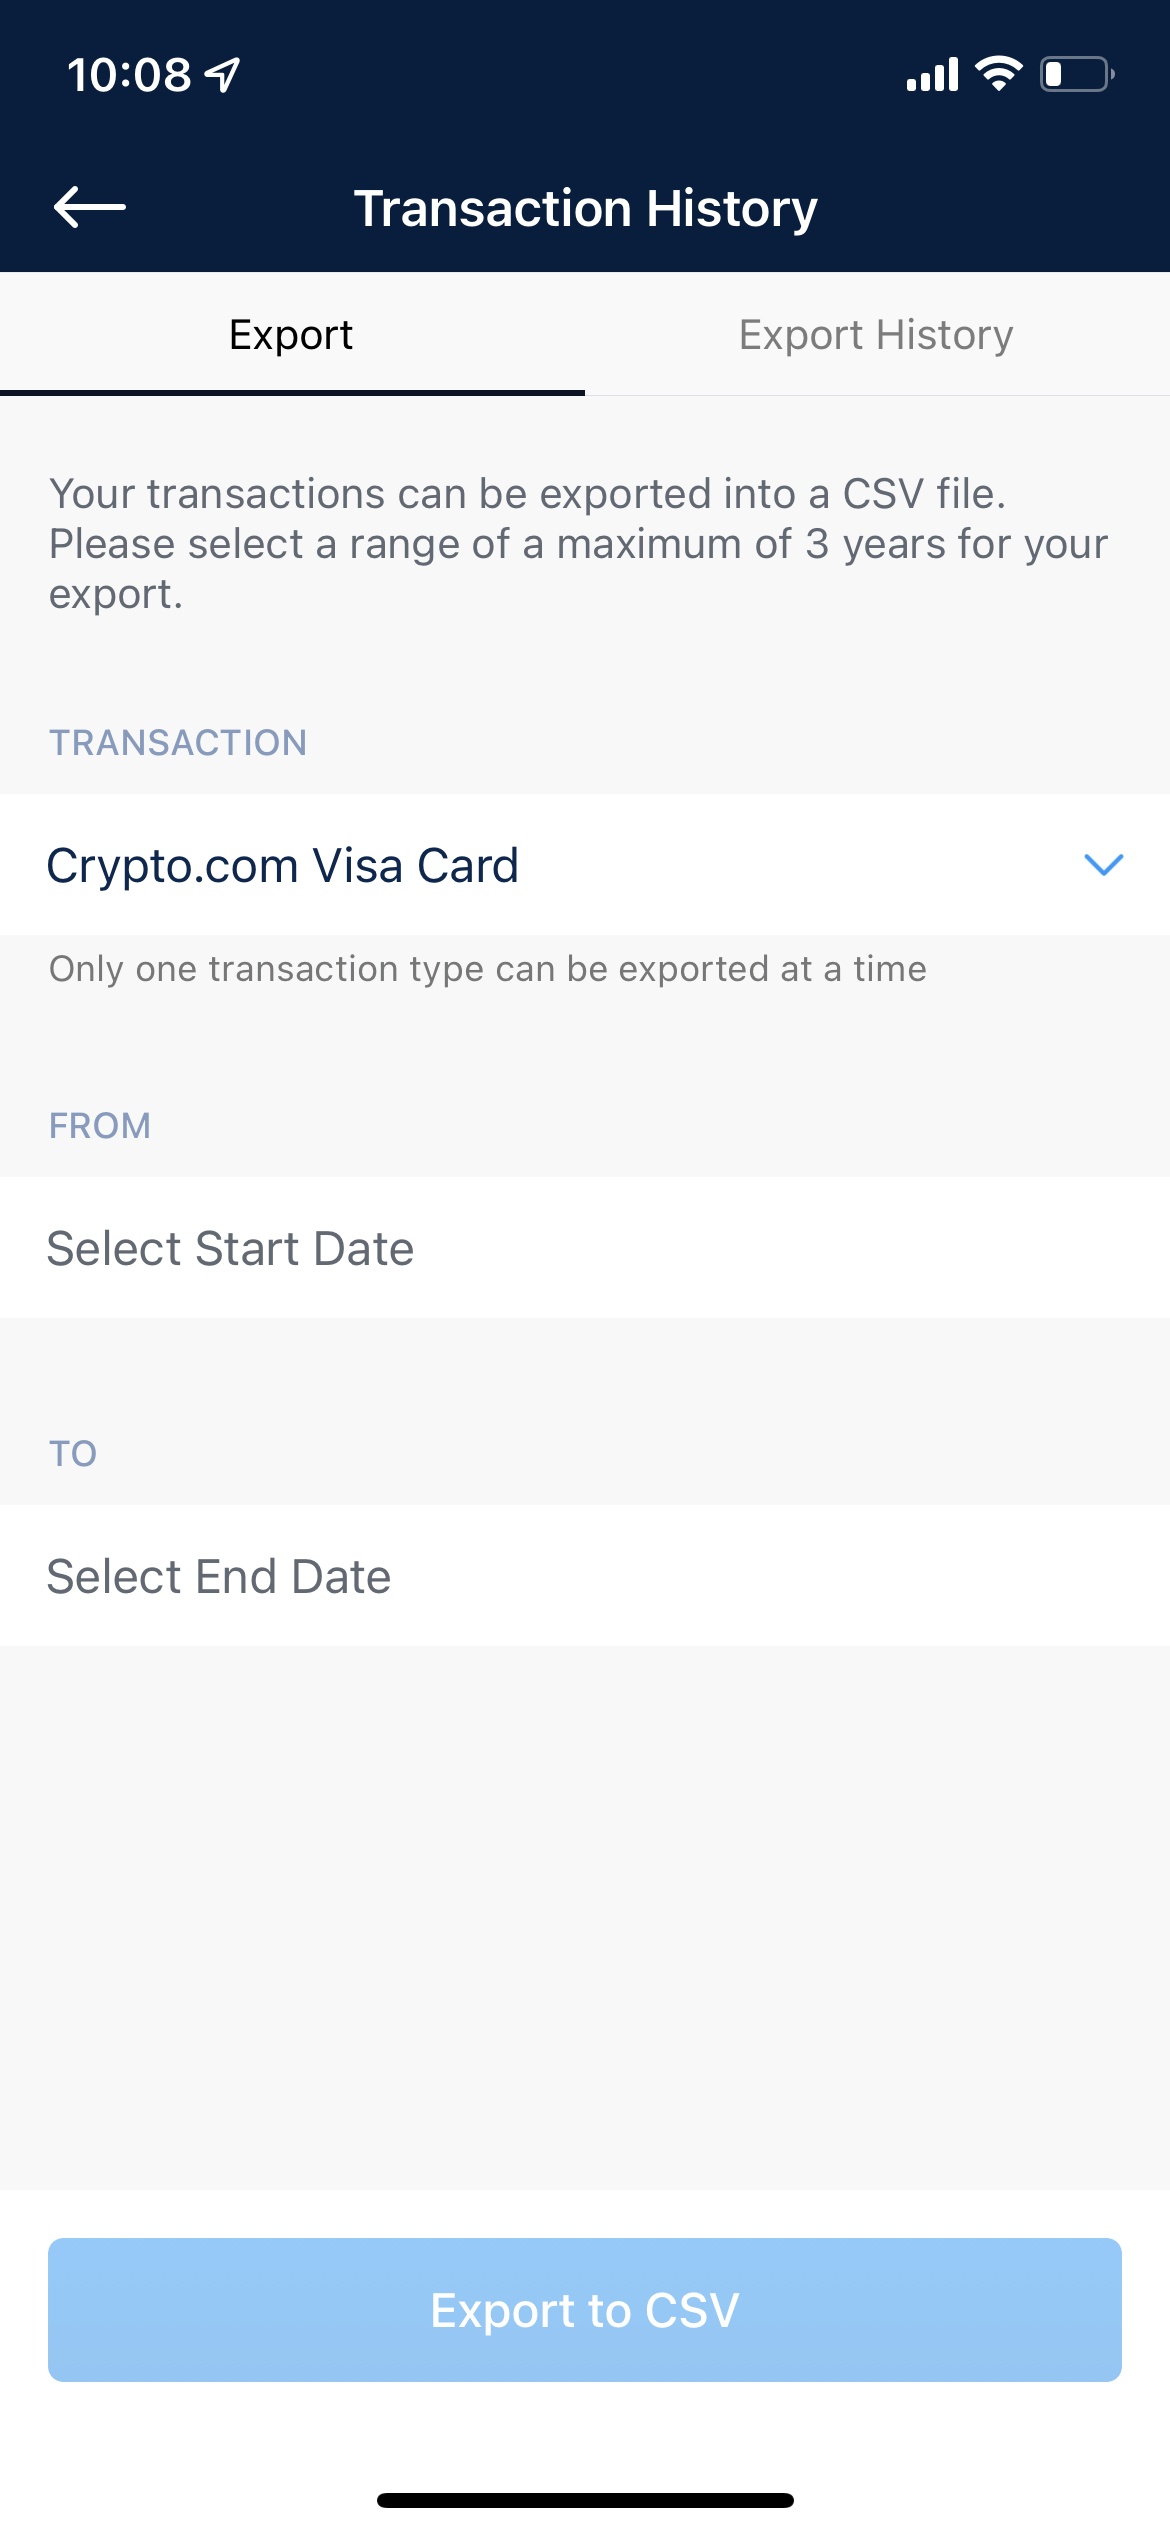Tap the Transaction History title
Viewport: 1170px width, 2532px height.
click(x=585, y=208)
